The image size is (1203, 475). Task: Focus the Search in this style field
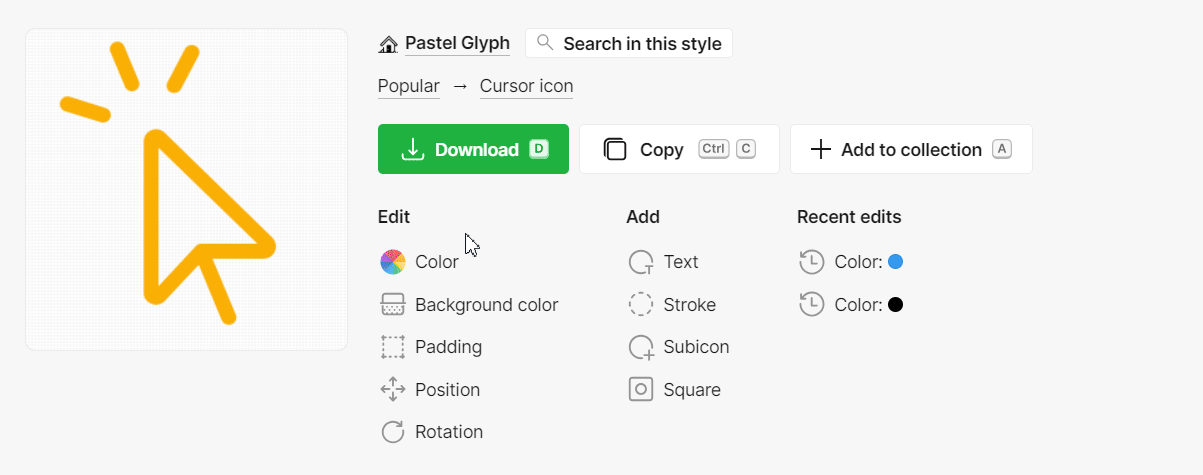629,44
